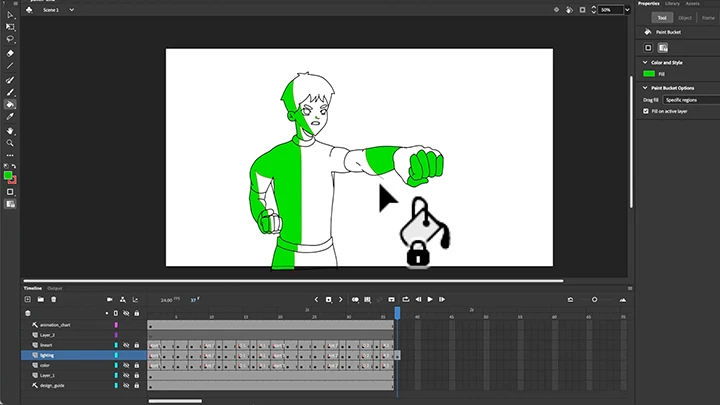
Task: Open the Scene 1 dropdown
Action: point(72,10)
